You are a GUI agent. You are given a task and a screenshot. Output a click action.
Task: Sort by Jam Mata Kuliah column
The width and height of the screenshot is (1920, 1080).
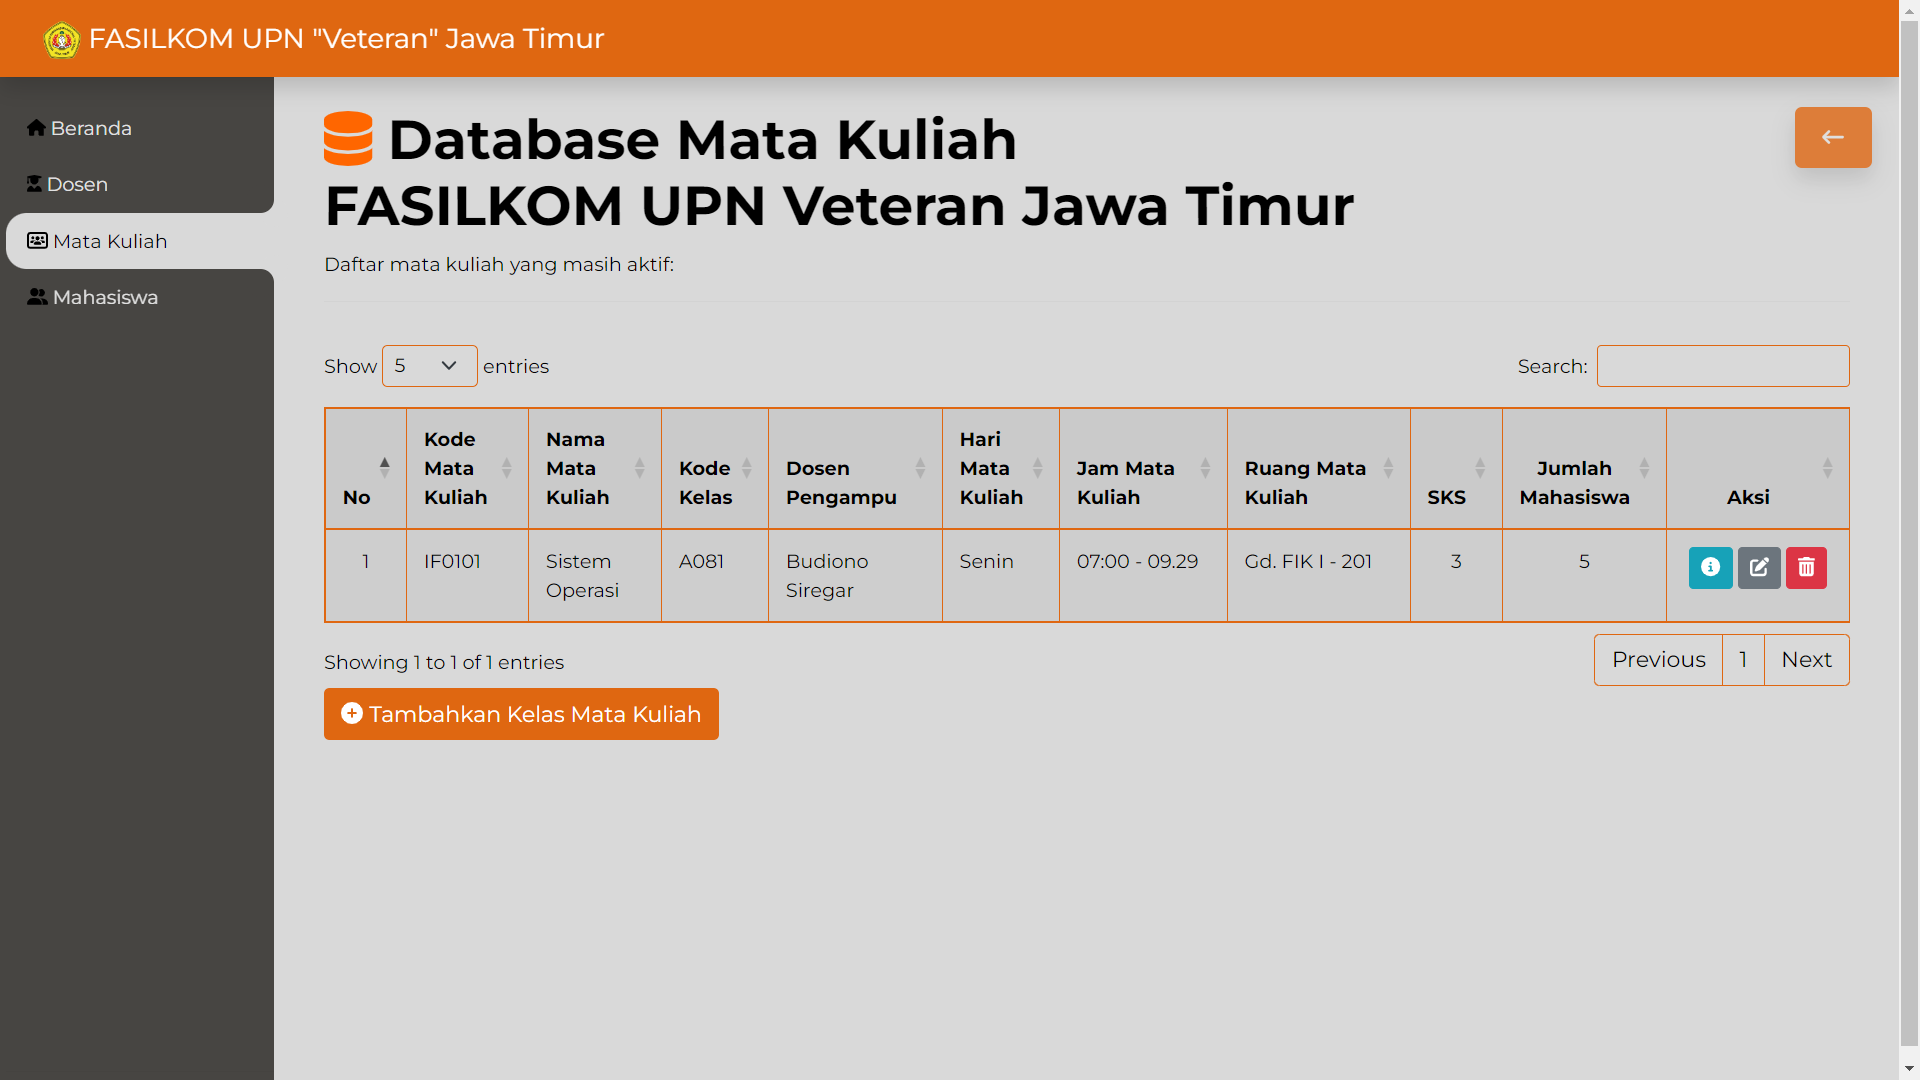(1143, 468)
